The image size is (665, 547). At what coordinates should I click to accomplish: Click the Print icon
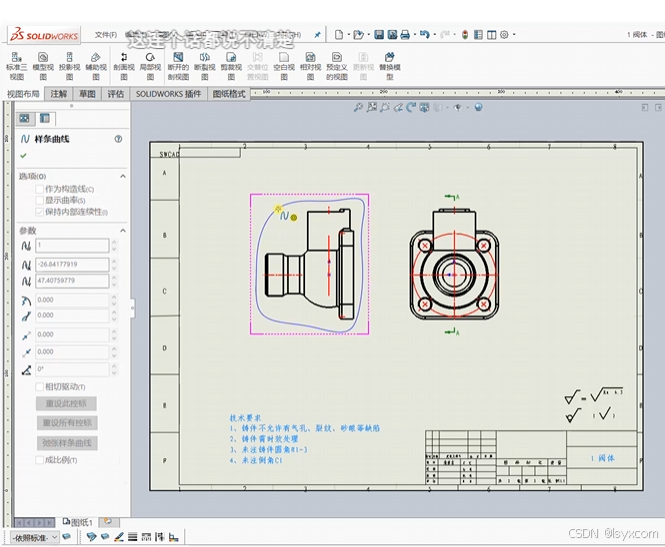tap(405, 35)
